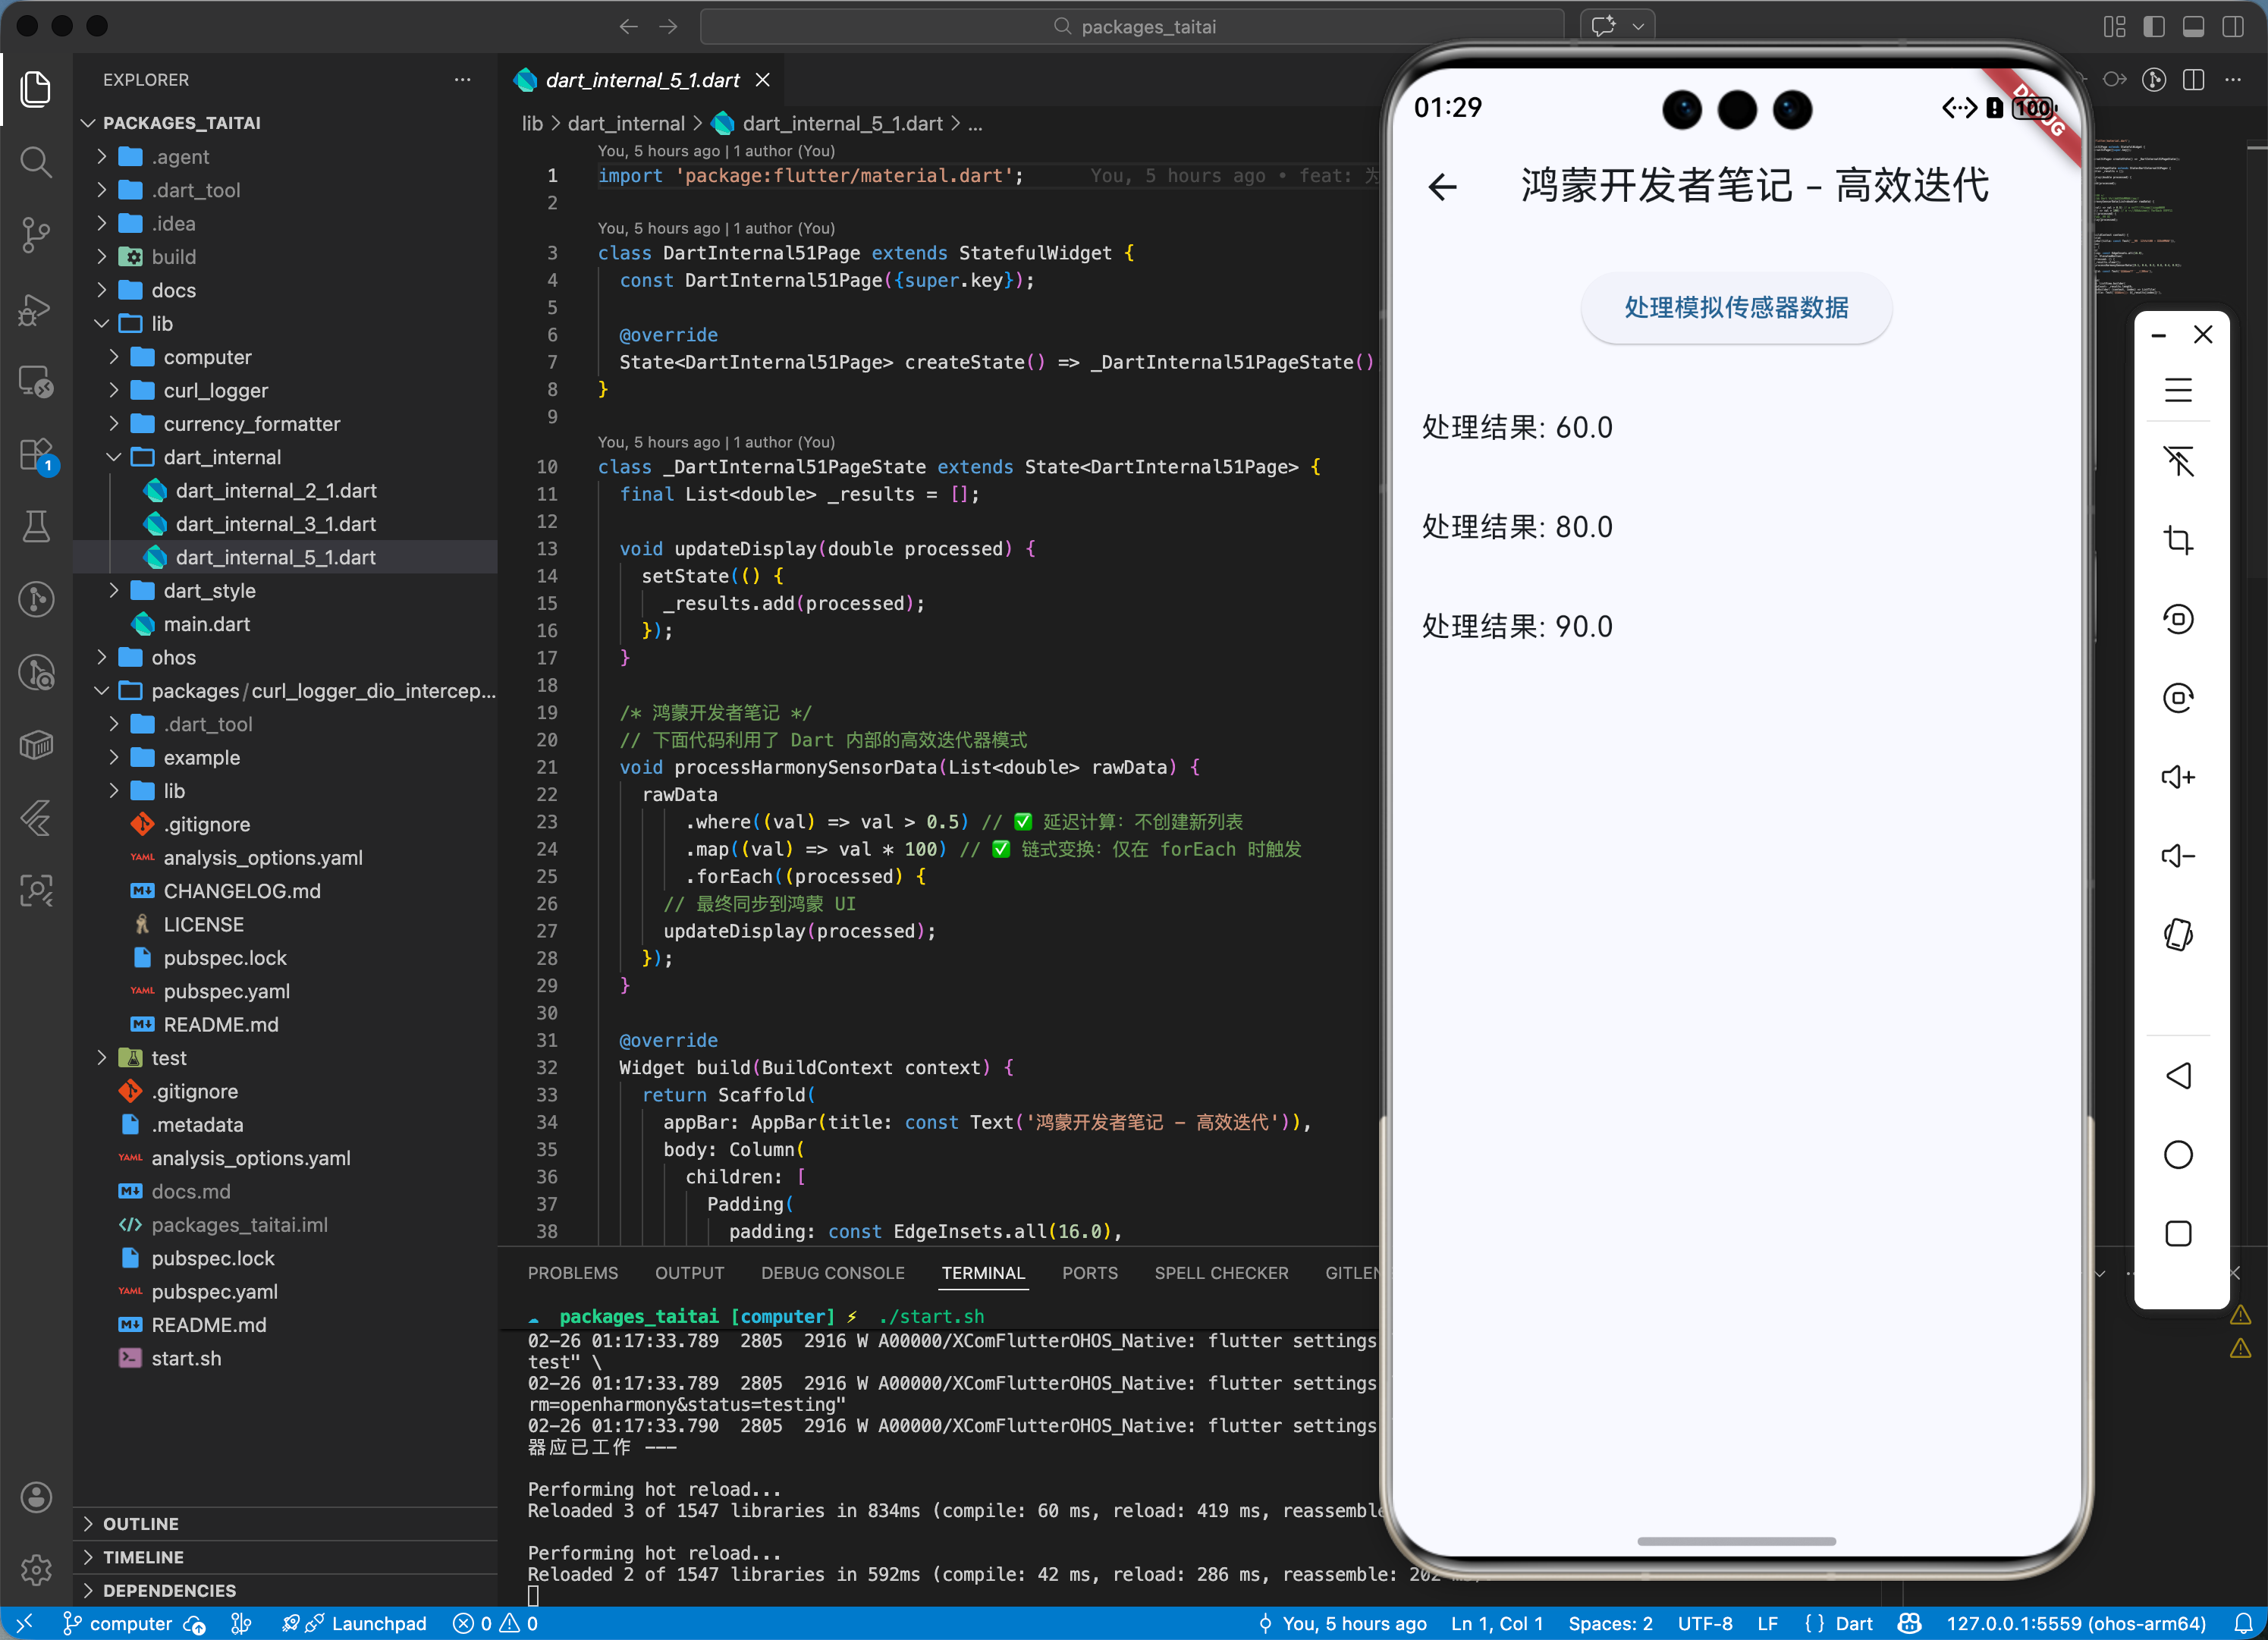Click emulator volume up icon
Image resolution: width=2268 pixels, height=1640 pixels.
[x=2178, y=777]
